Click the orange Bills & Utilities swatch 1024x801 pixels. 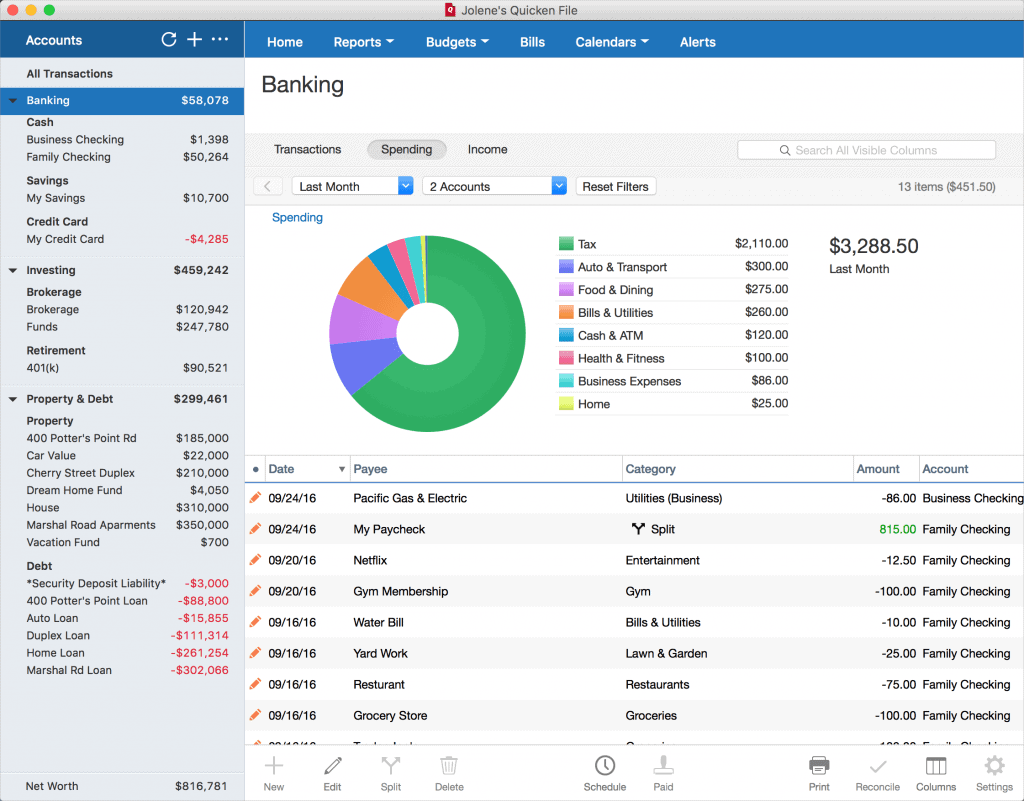pos(566,312)
